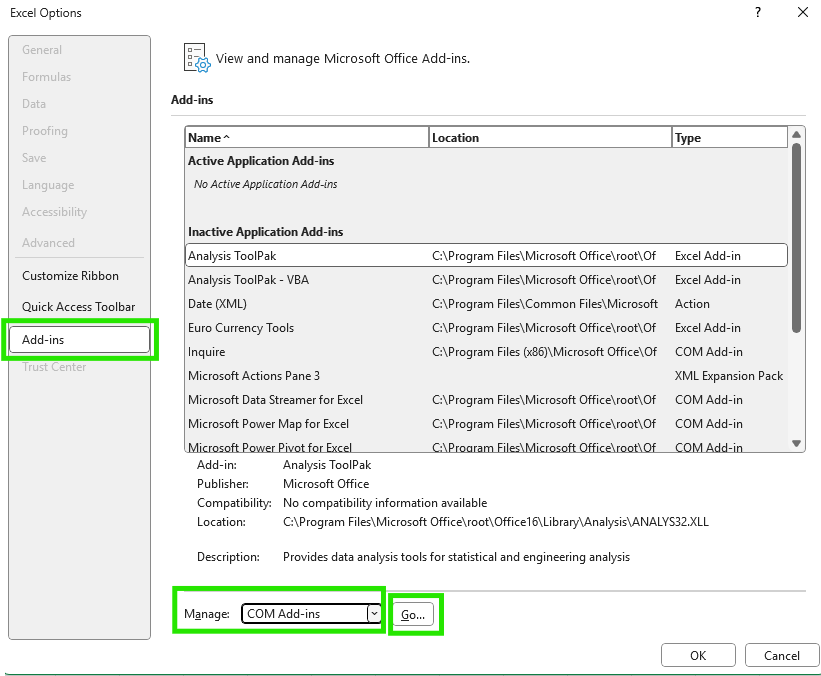Click the add-ins list scroll up arrow
The height and width of the screenshot is (676, 821).
tap(796, 135)
